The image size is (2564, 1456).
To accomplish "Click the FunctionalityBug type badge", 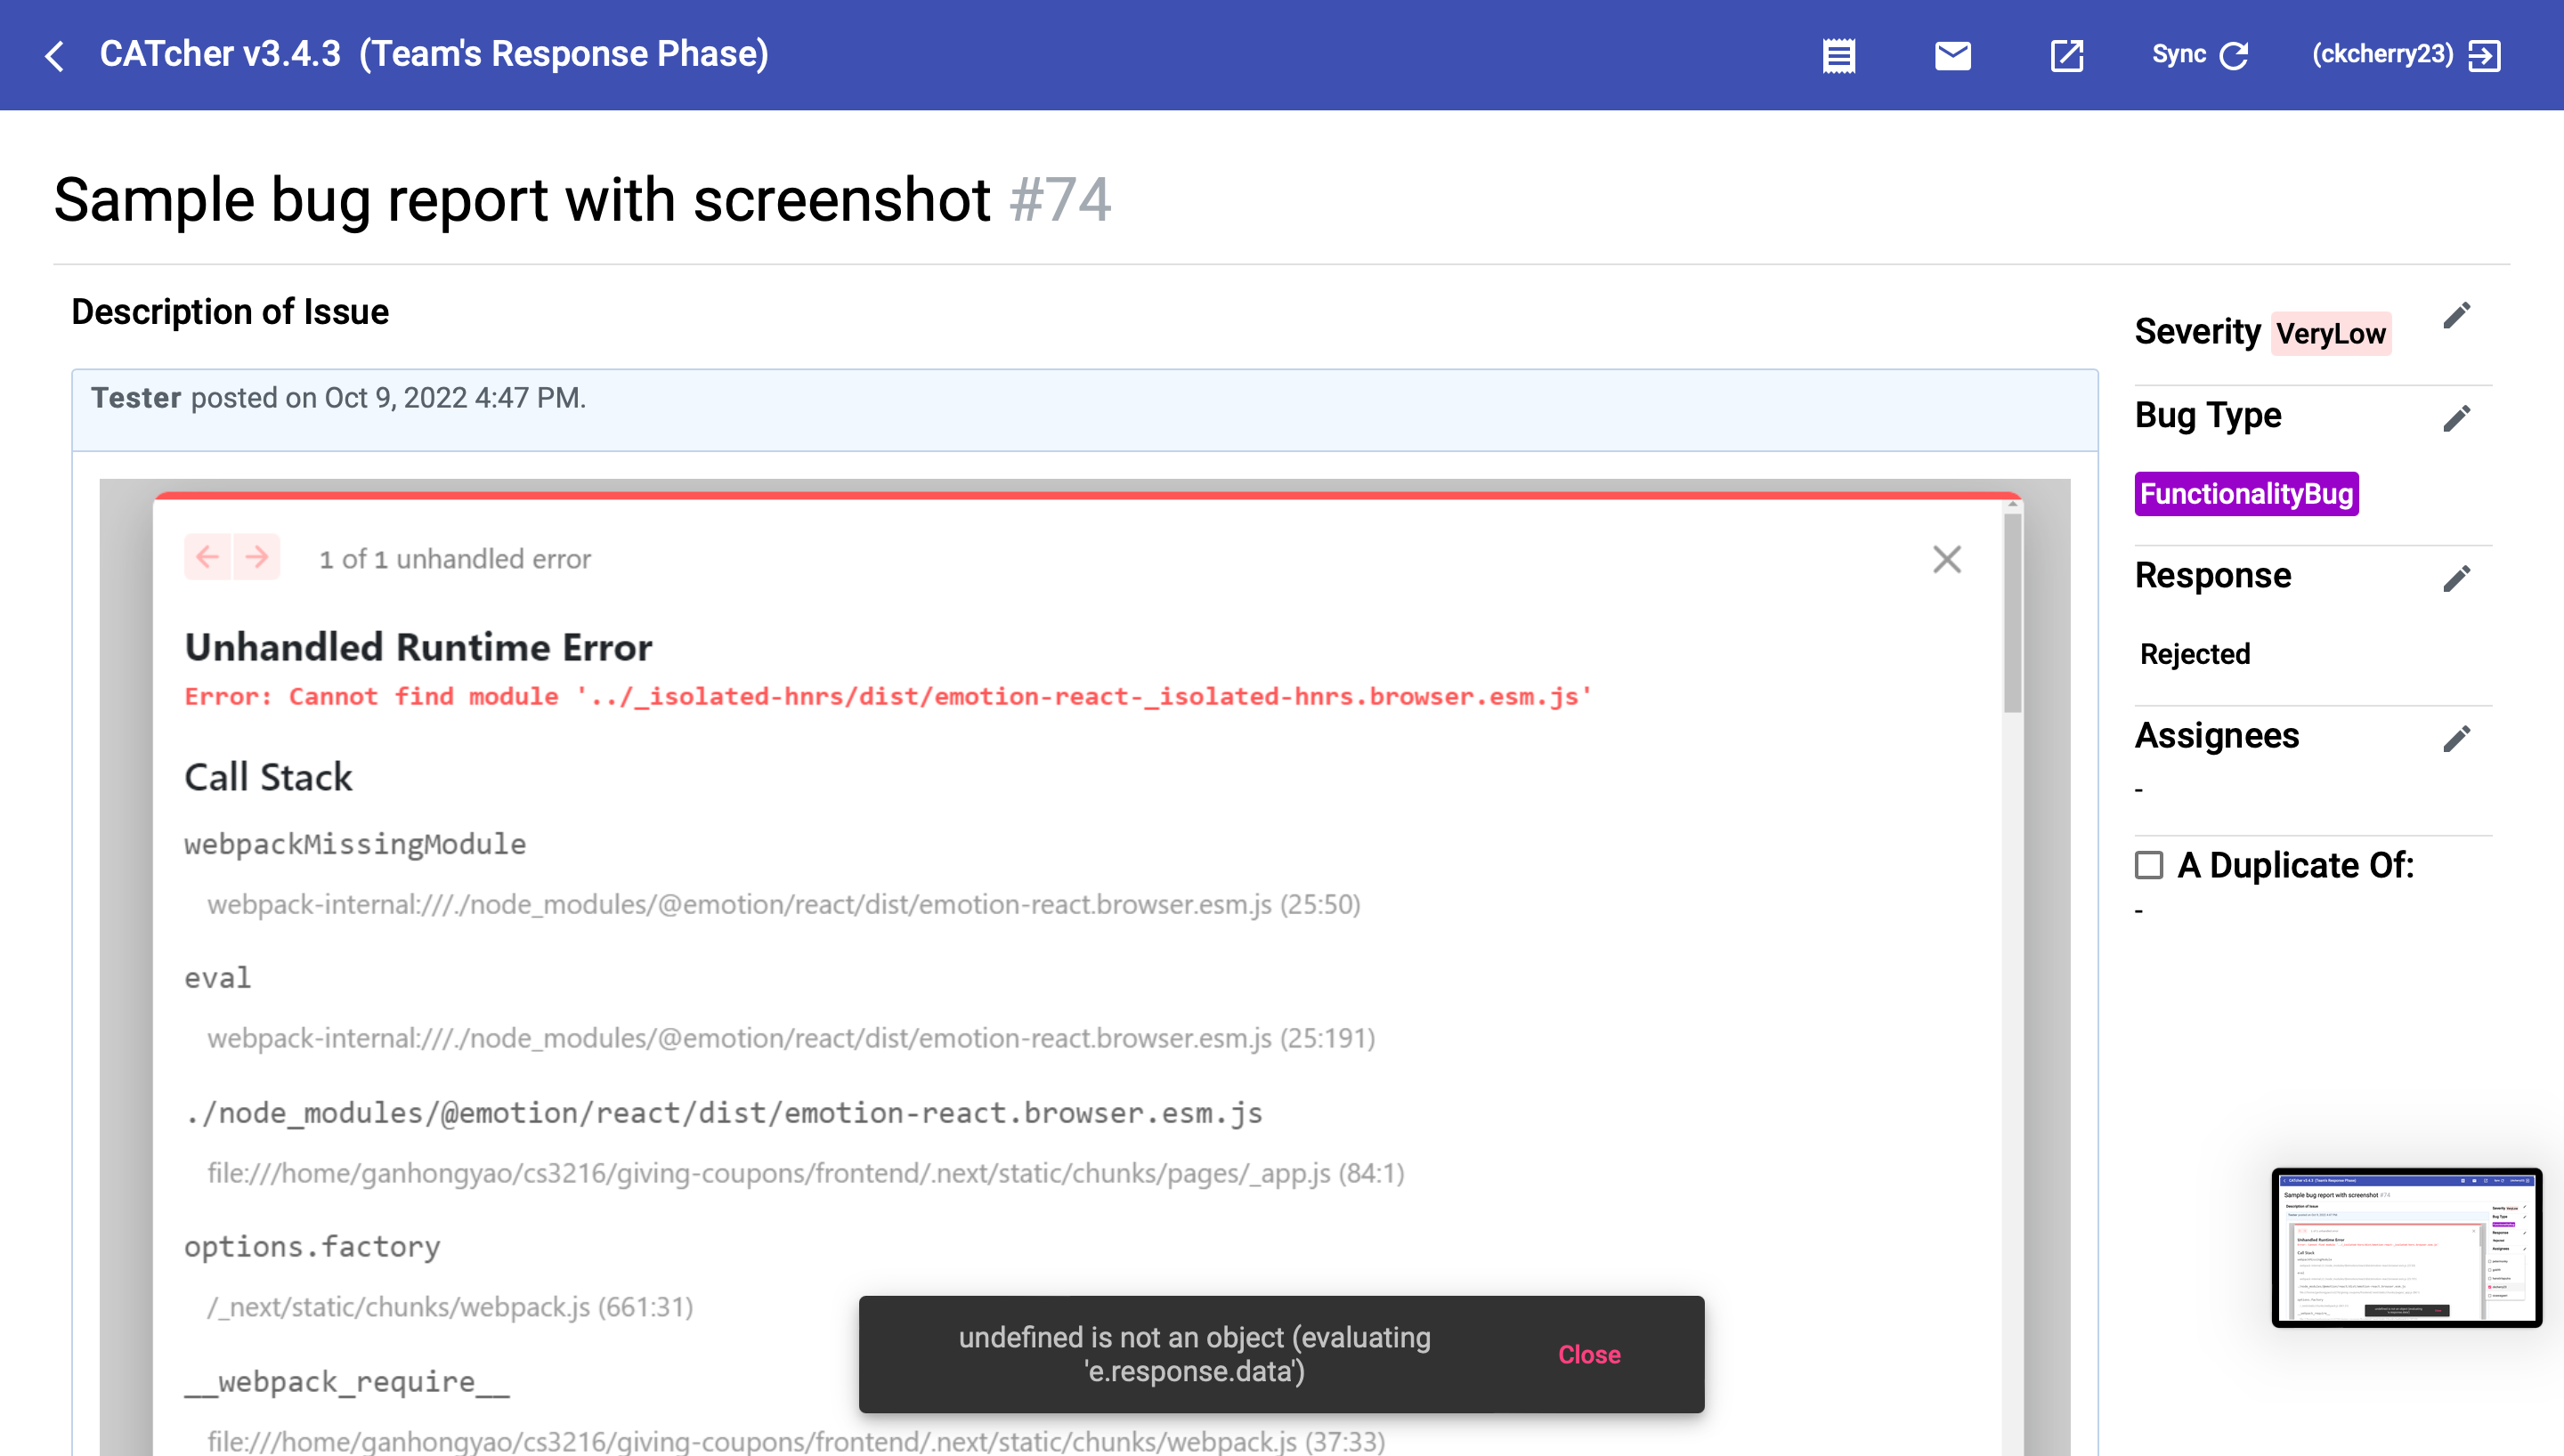I will pos(2246,494).
